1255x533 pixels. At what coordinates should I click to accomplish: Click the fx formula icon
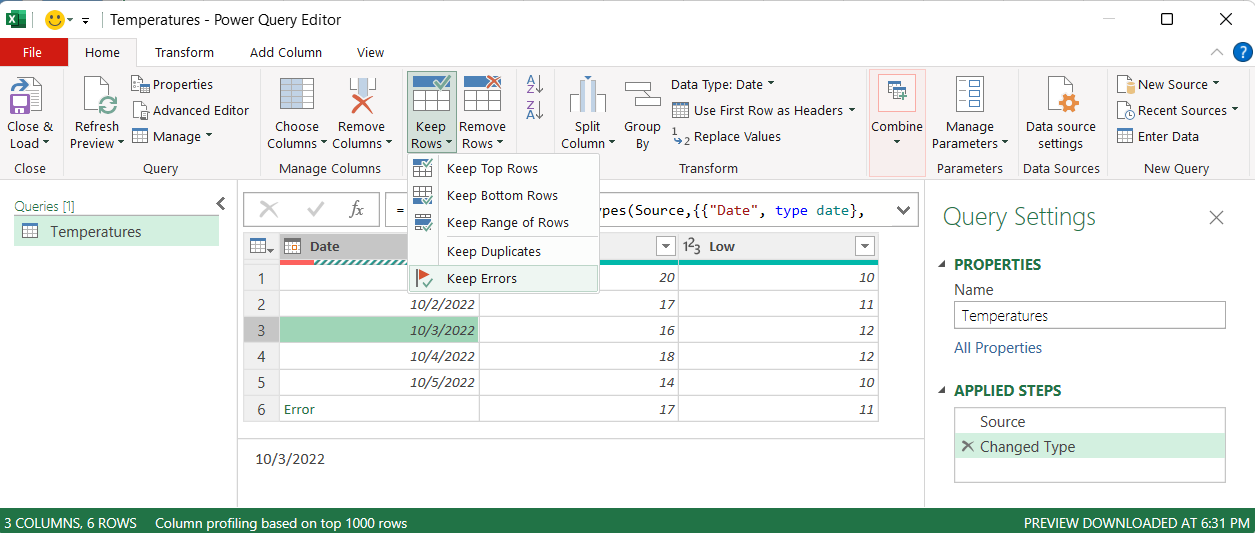357,209
